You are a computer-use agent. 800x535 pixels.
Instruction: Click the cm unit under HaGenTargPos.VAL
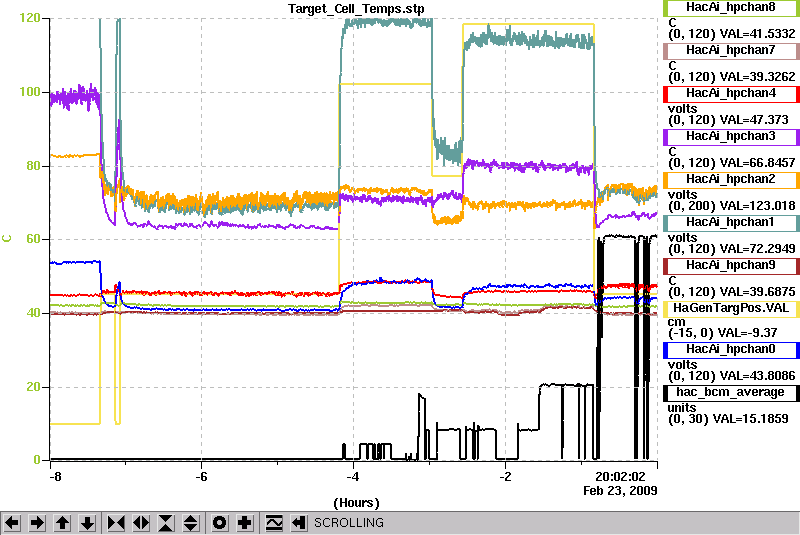[677, 322]
